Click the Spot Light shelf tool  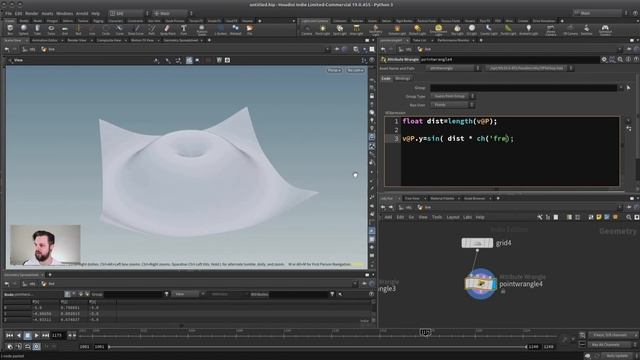(x=340, y=30)
